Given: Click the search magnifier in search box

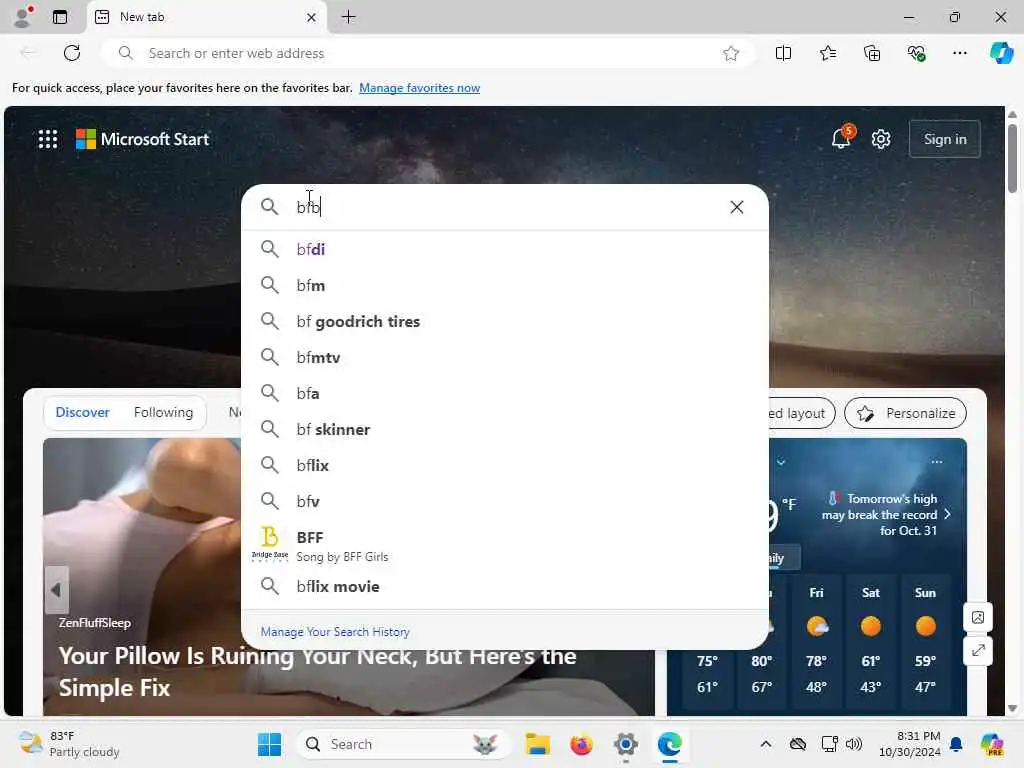Looking at the screenshot, I should coord(269,207).
